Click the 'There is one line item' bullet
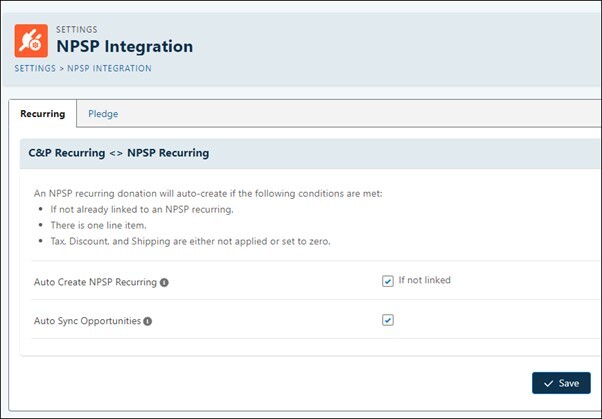Viewport: 602px width, 419px height. [x=99, y=225]
